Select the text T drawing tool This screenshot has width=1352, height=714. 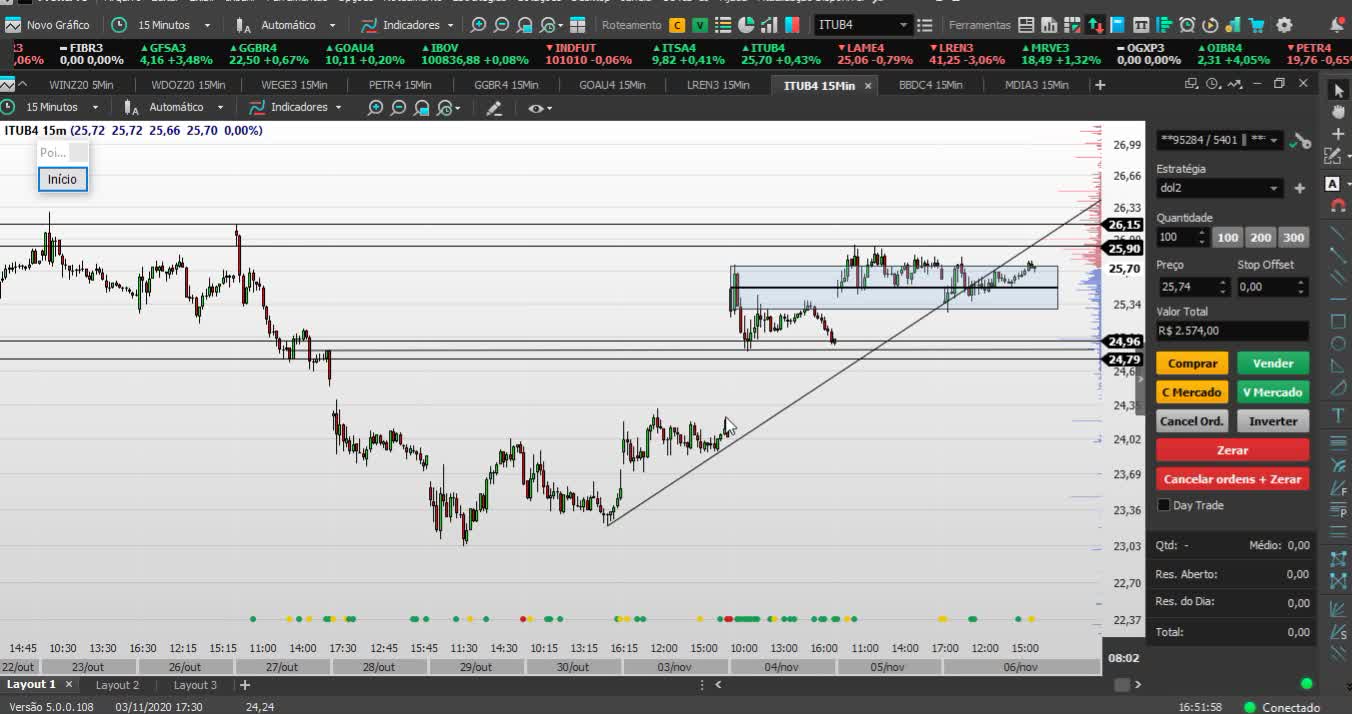pos(1339,415)
